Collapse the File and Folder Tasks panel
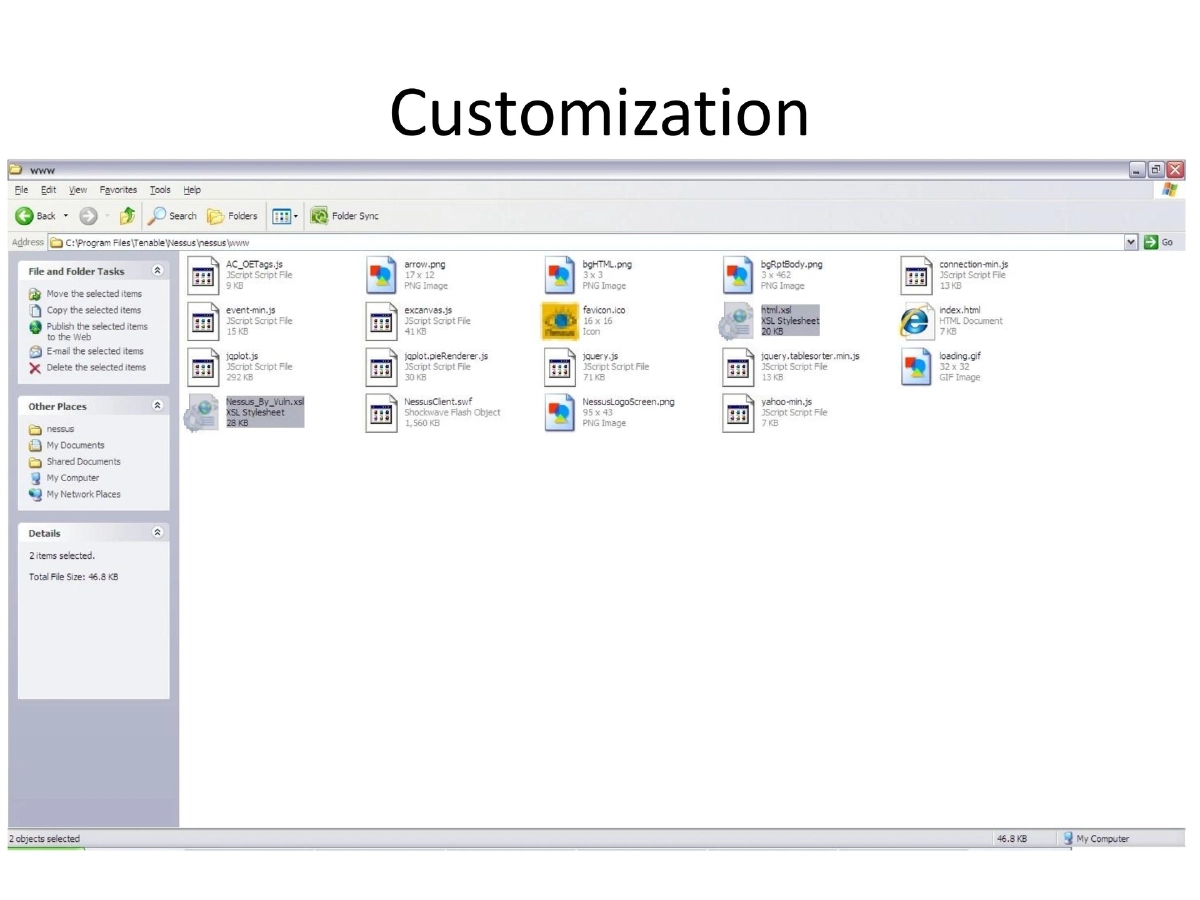 pos(157,271)
